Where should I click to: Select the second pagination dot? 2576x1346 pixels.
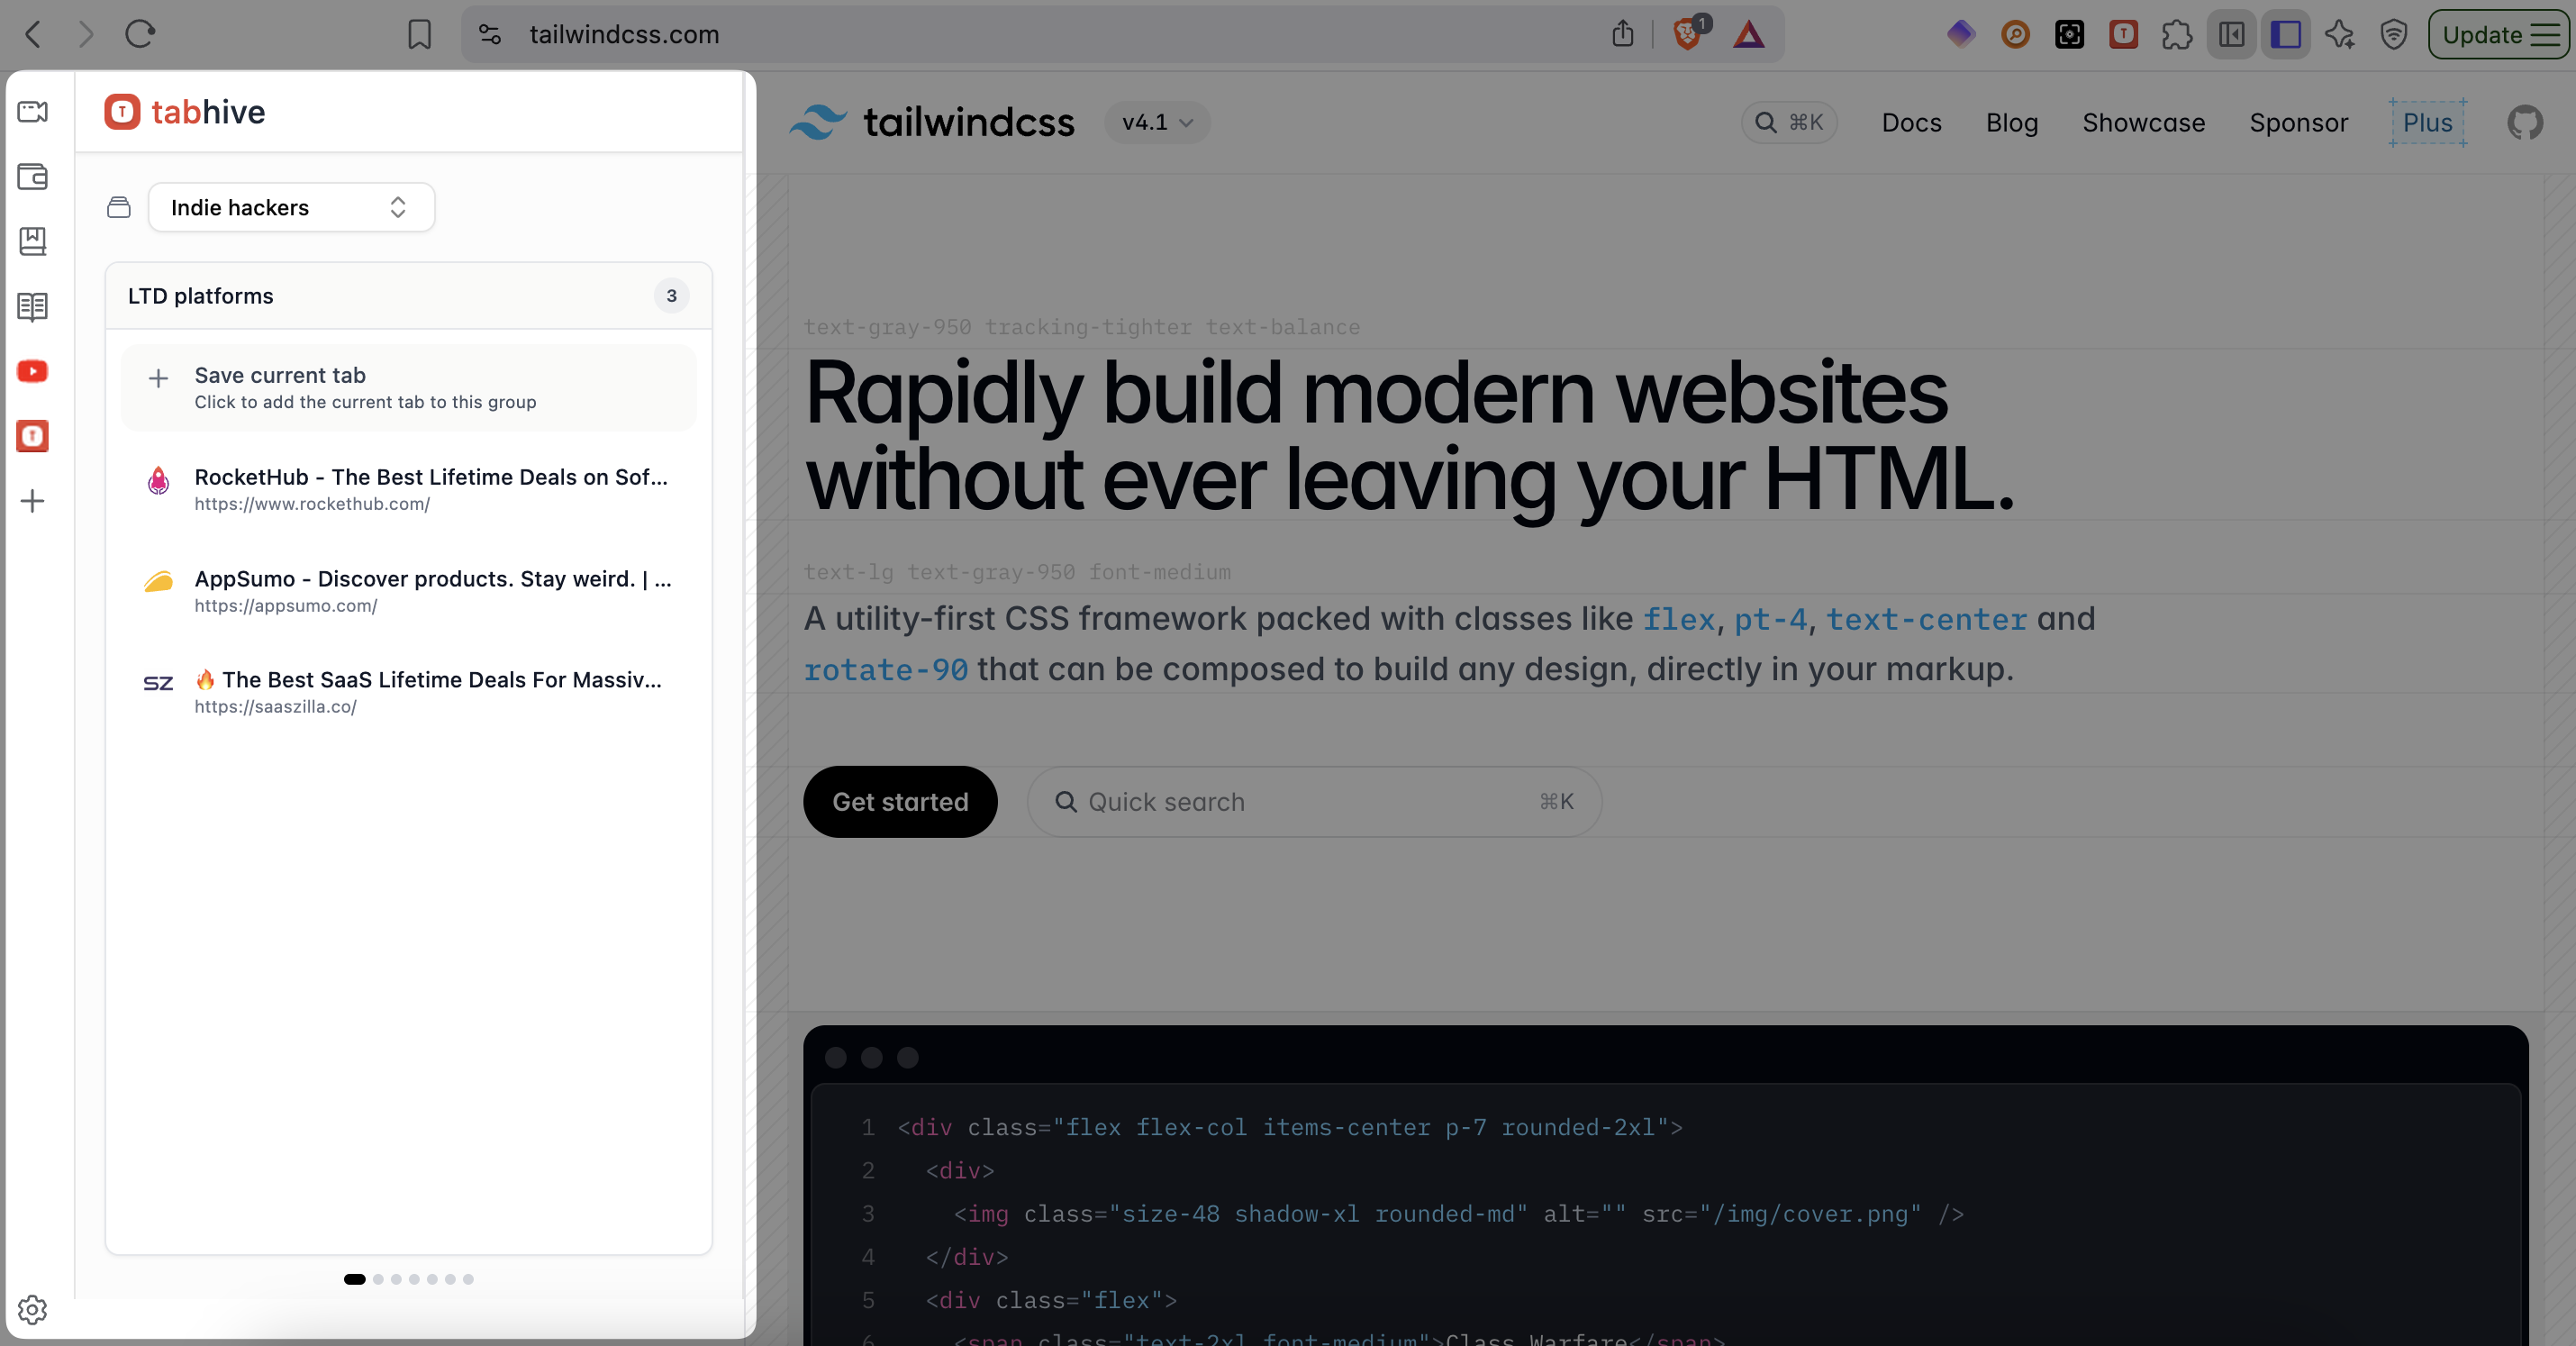click(x=378, y=1279)
